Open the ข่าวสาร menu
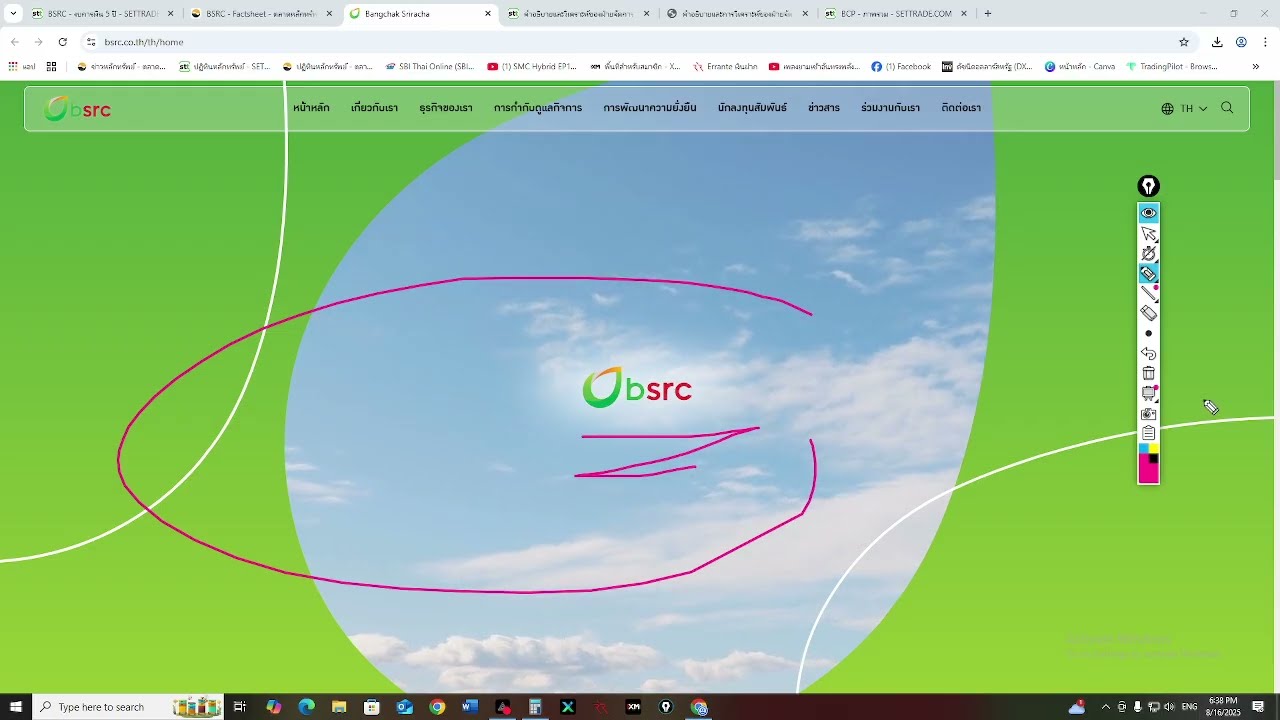 pyautogui.click(x=824, y=108)
